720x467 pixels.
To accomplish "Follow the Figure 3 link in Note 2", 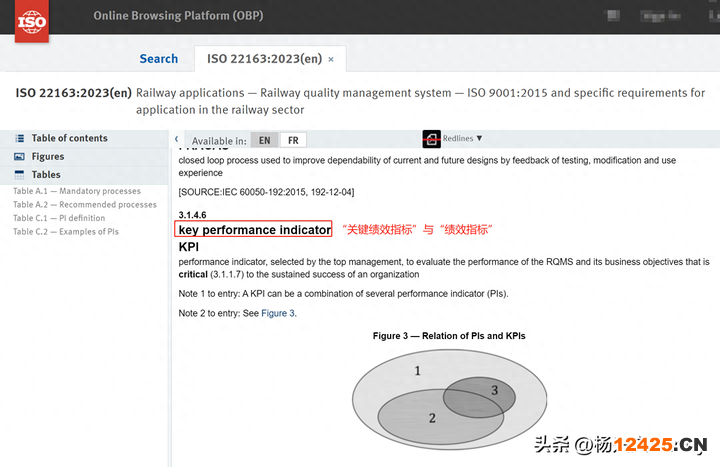I will pyautogui.click(x=278, y=313).
